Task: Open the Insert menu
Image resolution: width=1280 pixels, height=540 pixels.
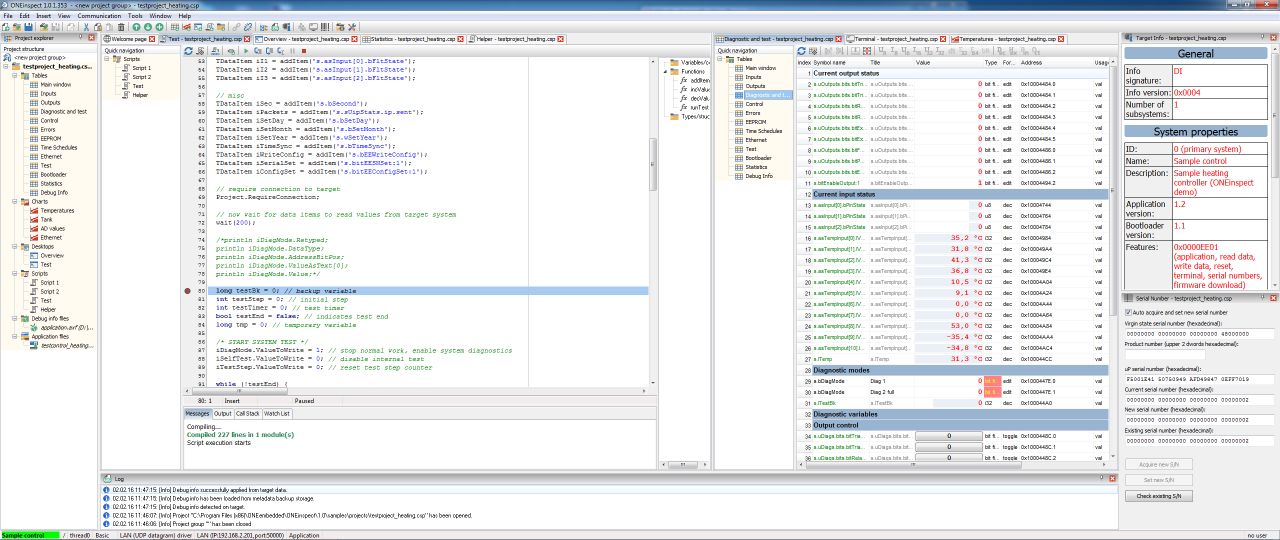Action: point(43,16)
